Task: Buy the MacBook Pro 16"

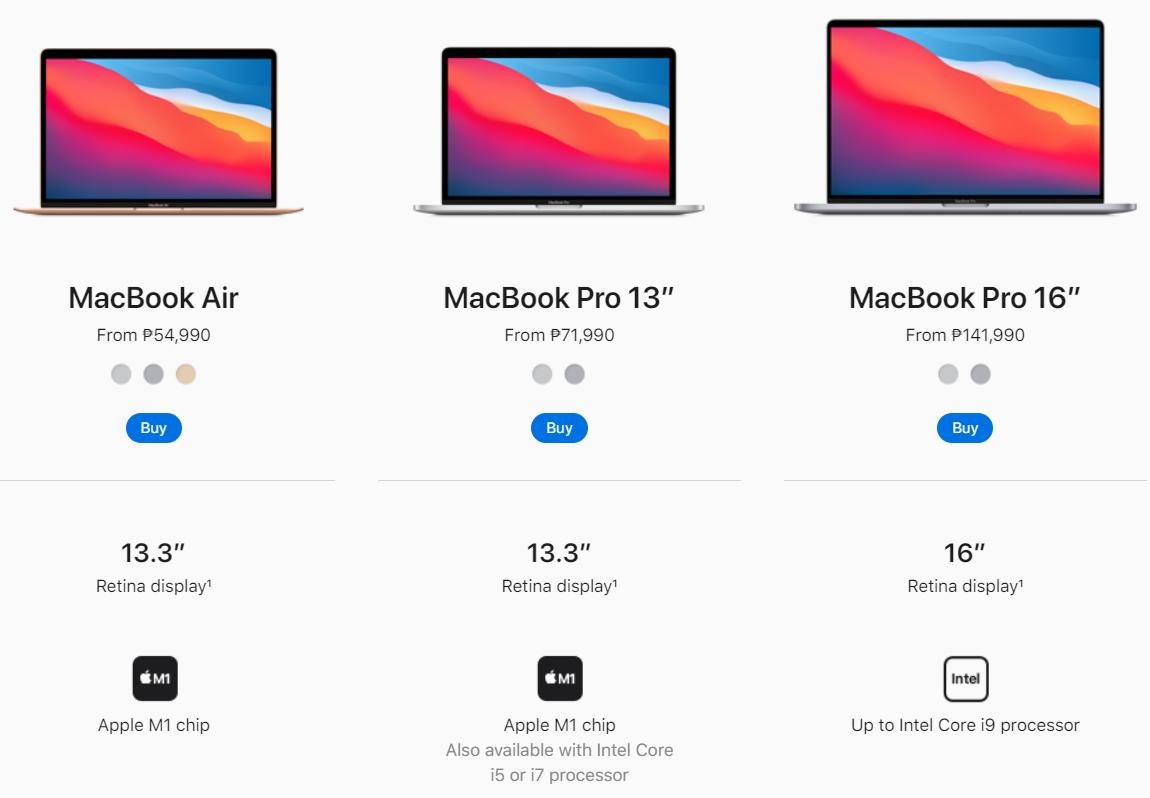Action: (x=965, y=428)
